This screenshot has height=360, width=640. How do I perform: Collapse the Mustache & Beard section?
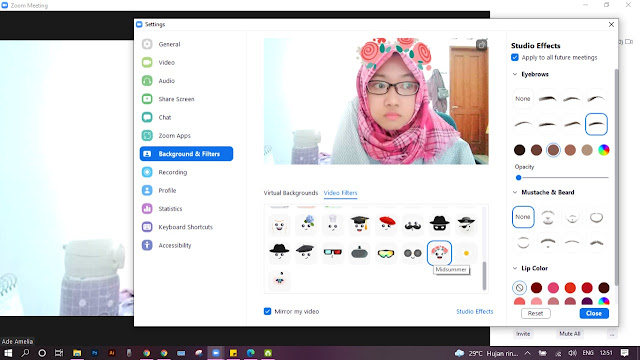(x=515, y=192)
